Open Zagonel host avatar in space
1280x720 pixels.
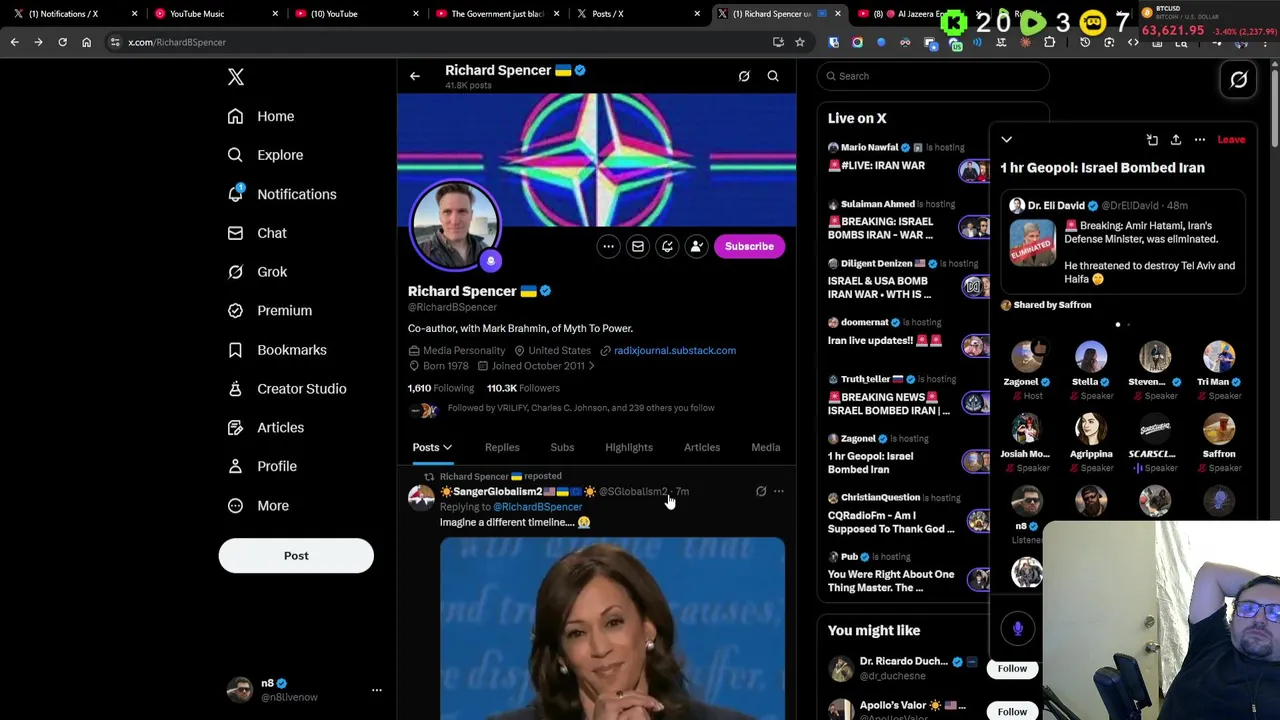tap(1026, 357)
